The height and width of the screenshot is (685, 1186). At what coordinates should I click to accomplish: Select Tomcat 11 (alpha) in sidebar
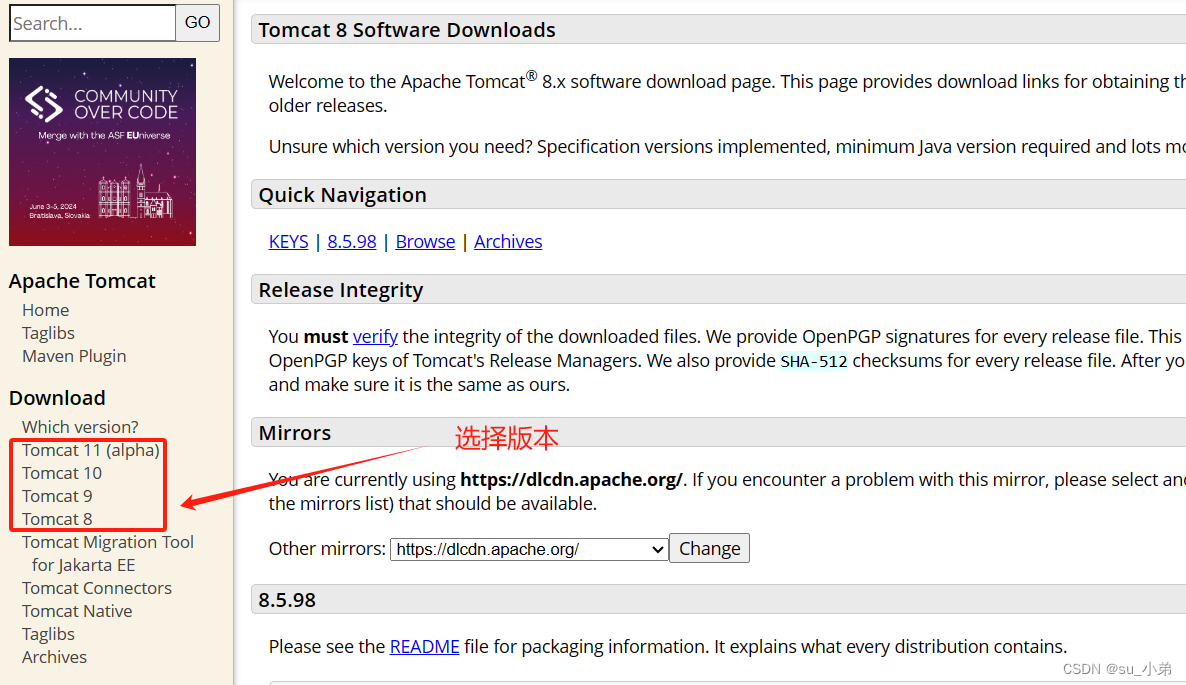pyautogui.click(x=89, y=449)
